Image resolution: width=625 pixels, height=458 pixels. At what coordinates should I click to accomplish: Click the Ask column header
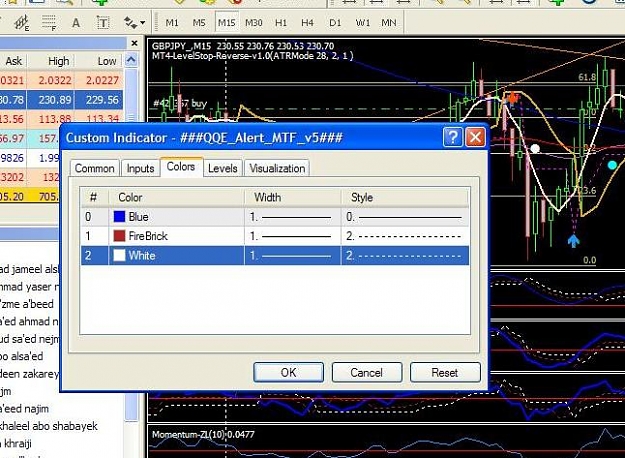pos(14,61)
